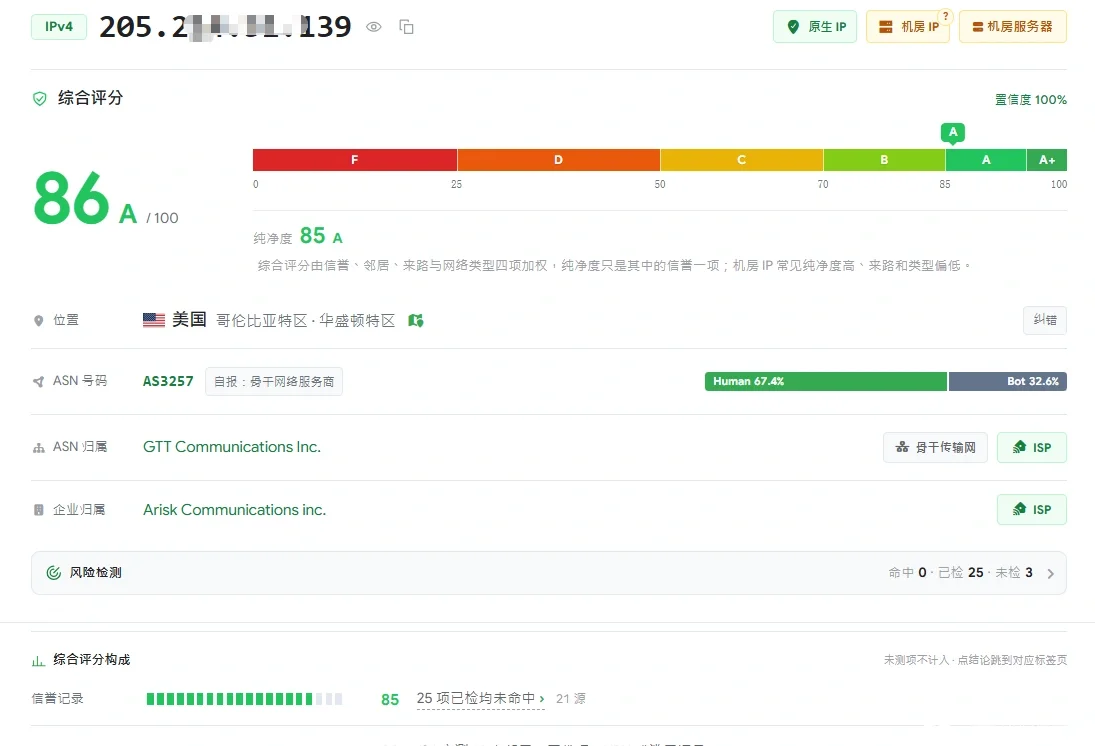The image size is (1095, 746).
Task: Click the large 86 score value
Action: pos(71,199)
